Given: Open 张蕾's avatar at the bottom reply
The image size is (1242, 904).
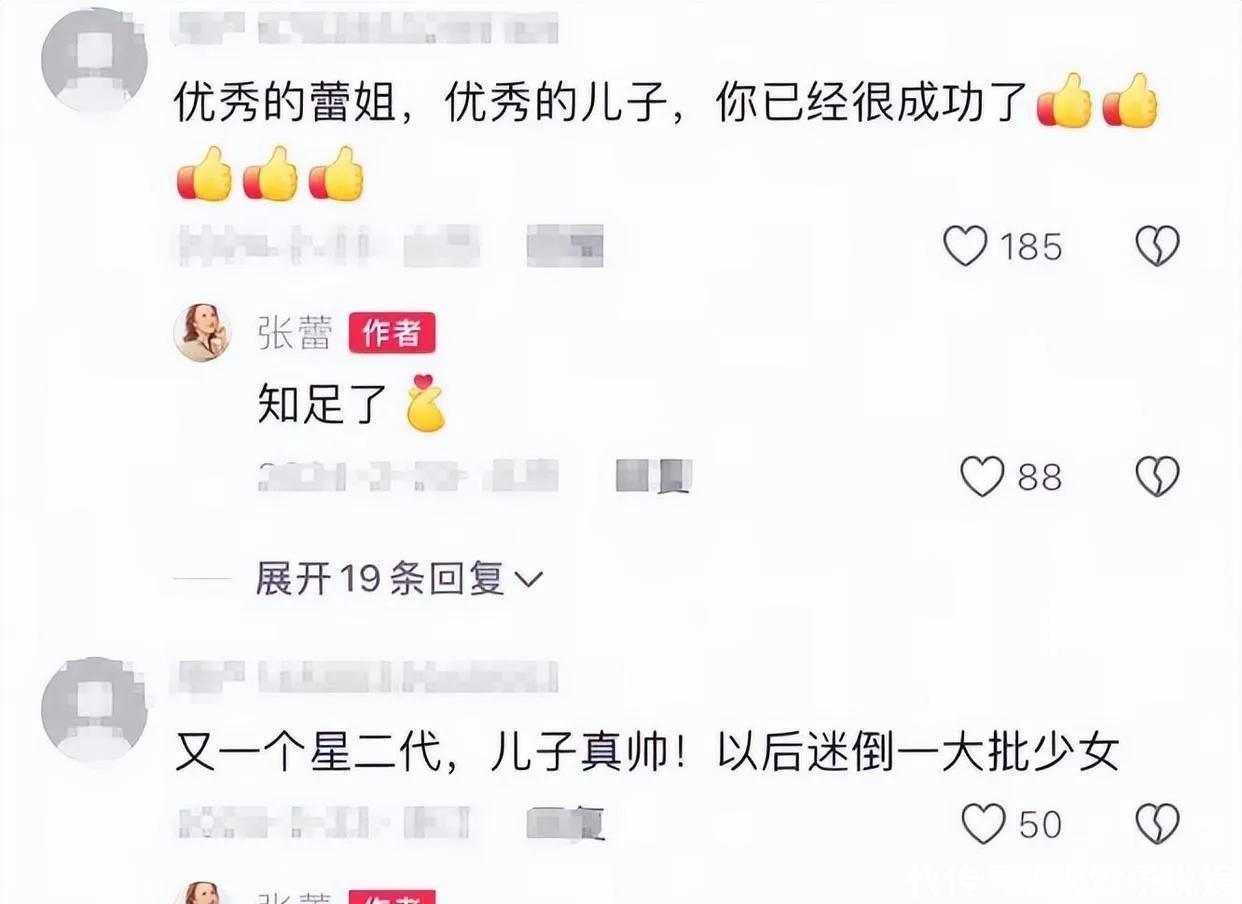Looking at the screenshot, I should point(203,894).
